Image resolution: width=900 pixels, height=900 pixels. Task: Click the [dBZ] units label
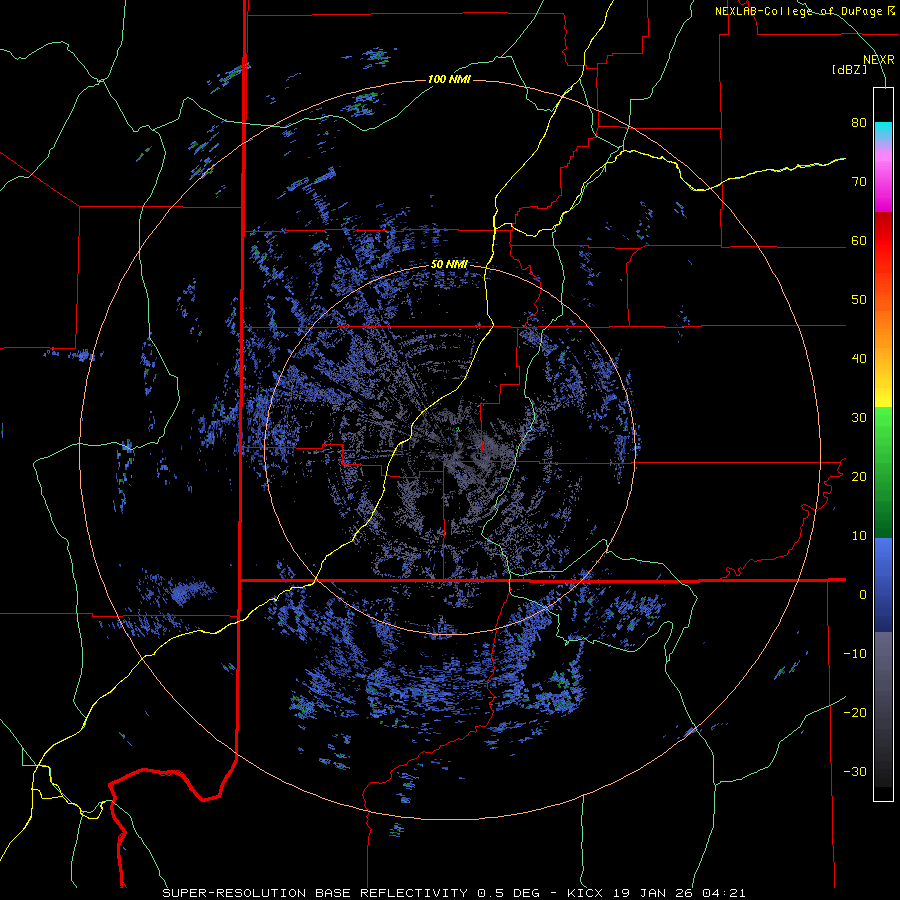(x=849, y=70)
